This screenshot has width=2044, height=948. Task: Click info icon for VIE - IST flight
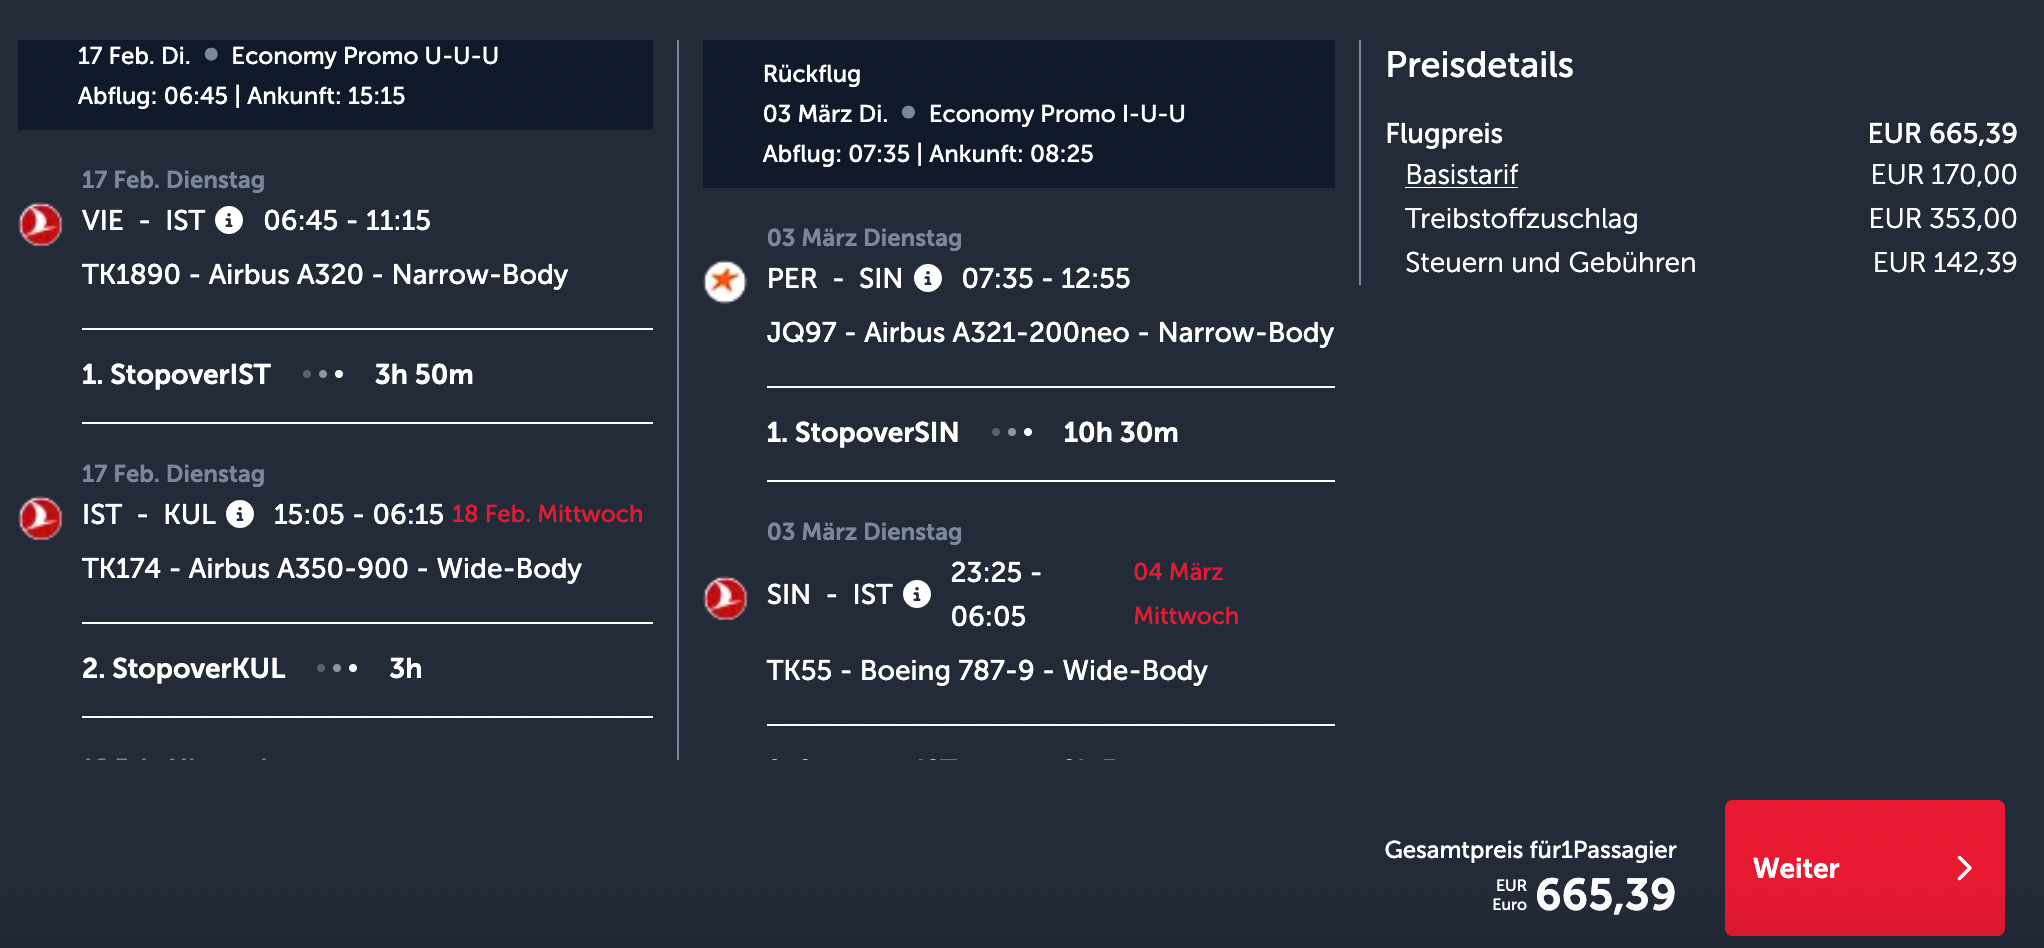click(229, 220)
